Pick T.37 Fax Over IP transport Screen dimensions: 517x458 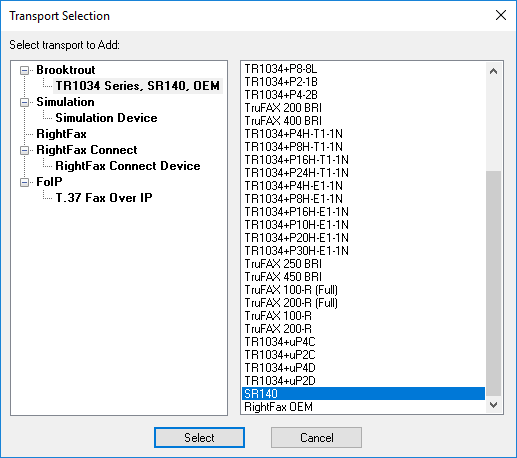coord(104,198)
